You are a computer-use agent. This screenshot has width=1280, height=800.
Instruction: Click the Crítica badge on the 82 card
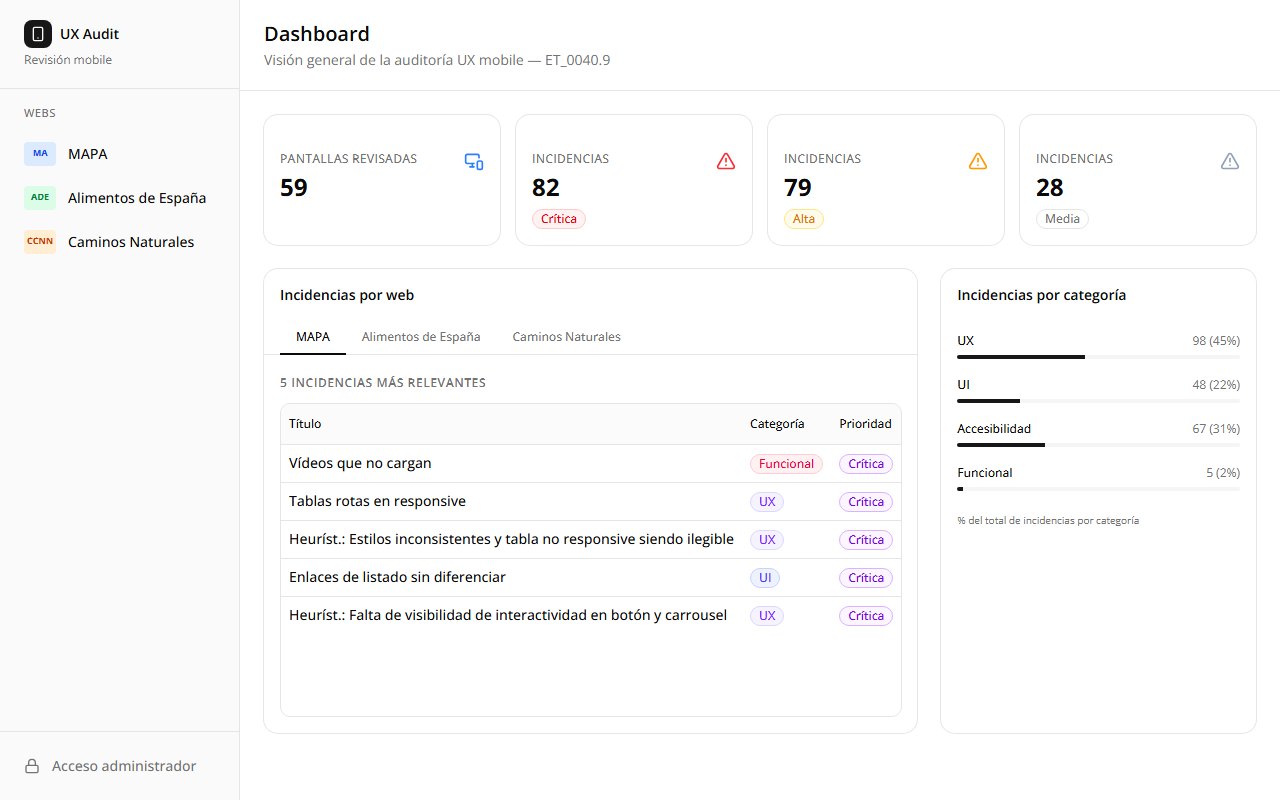pos(559,219)
